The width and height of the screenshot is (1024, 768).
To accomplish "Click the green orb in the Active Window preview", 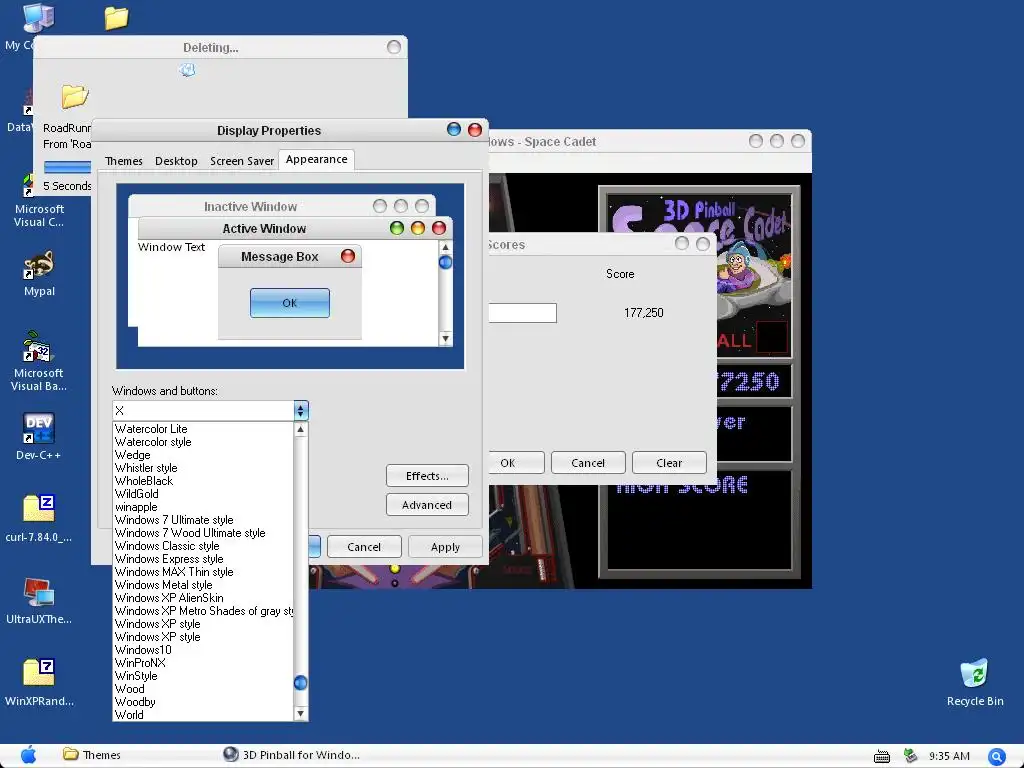I will point(396,228).
